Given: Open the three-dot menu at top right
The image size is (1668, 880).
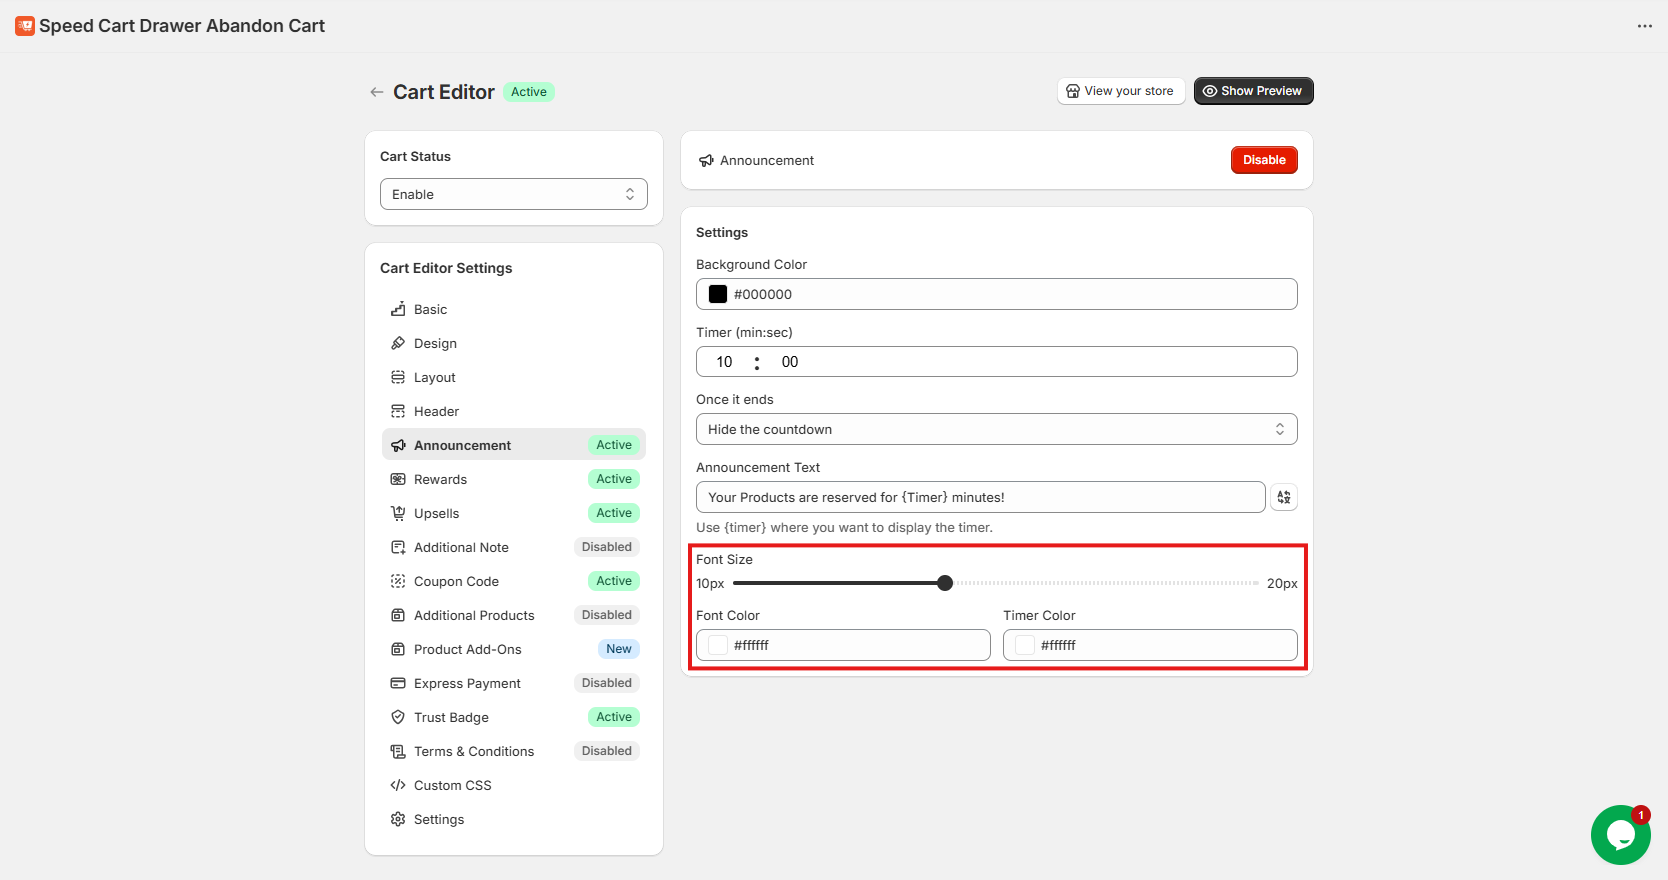Looking at the screenshot, I should [x=1644, y=26].
